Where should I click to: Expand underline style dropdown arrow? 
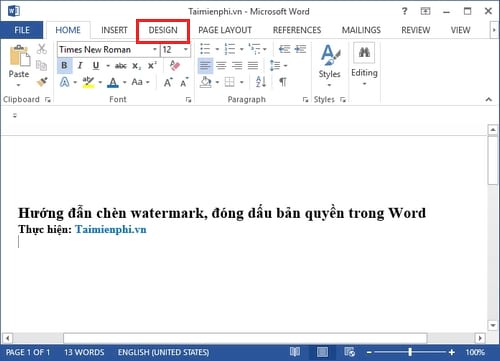click(108, 66)
